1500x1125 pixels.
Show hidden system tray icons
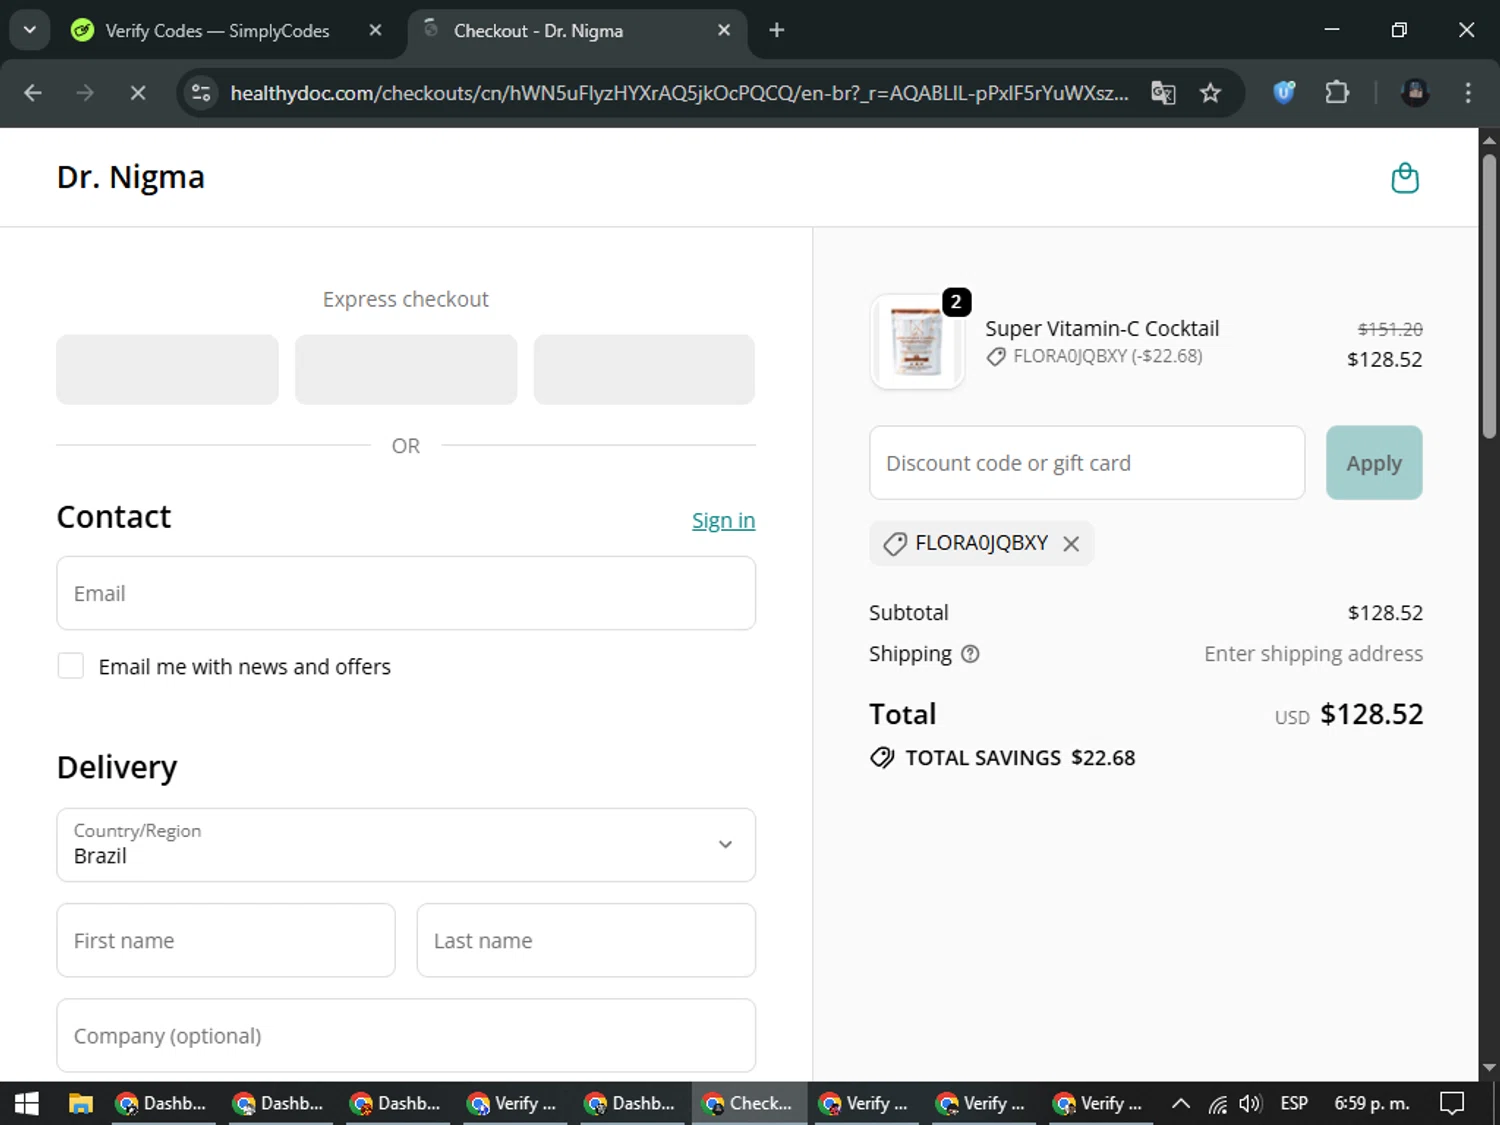[x=1181, y=1103]
